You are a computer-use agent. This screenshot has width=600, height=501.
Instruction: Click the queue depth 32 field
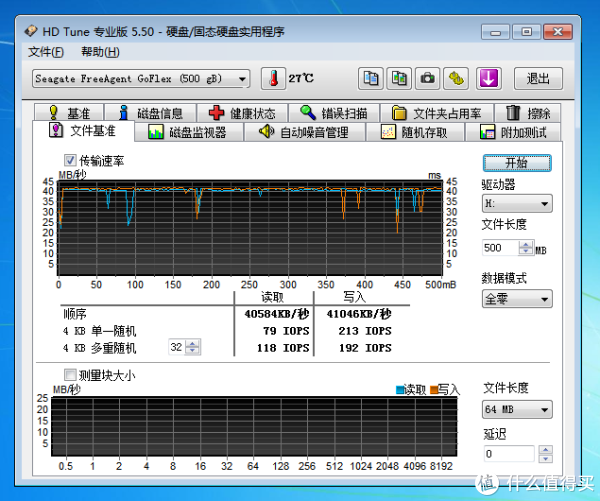[177, 347]
